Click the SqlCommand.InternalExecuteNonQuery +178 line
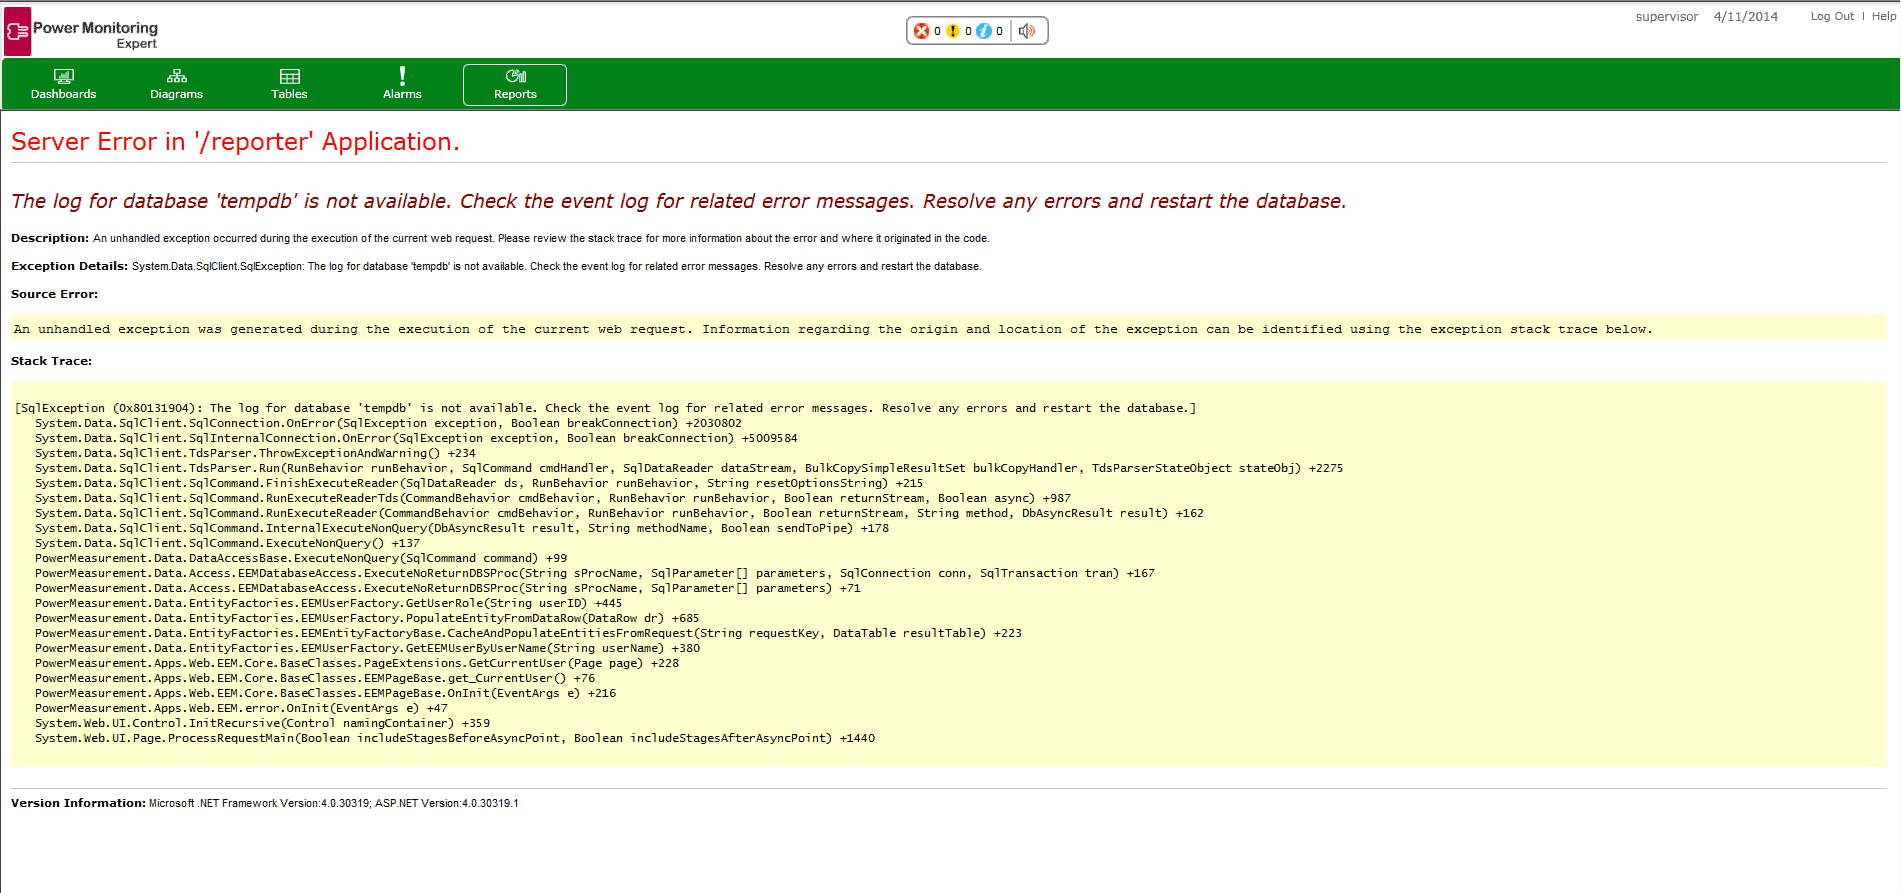The image size is (1901, 893). point(462,528)
